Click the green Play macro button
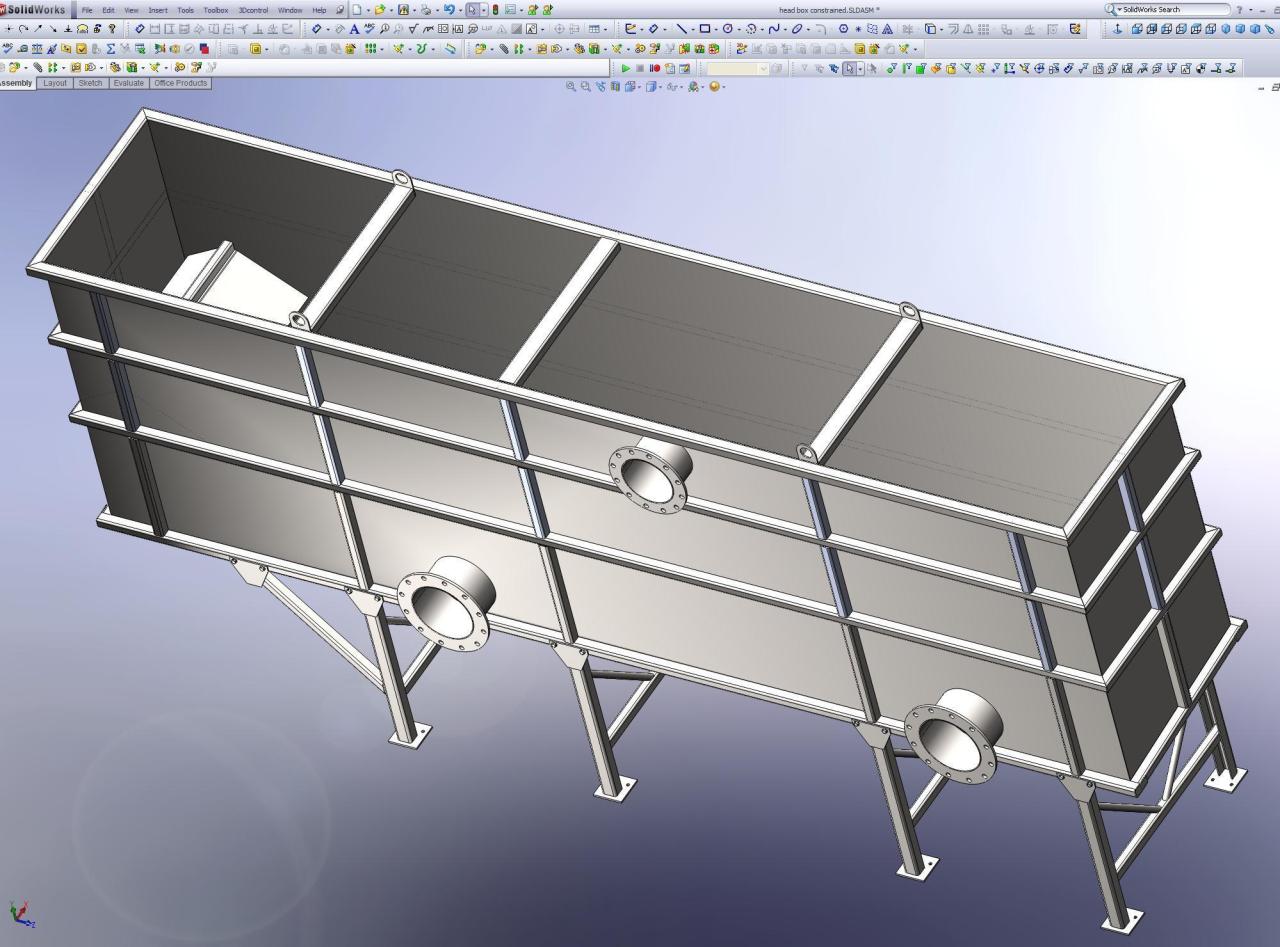This screenshot has height=947, width=1280. (626, 68)
